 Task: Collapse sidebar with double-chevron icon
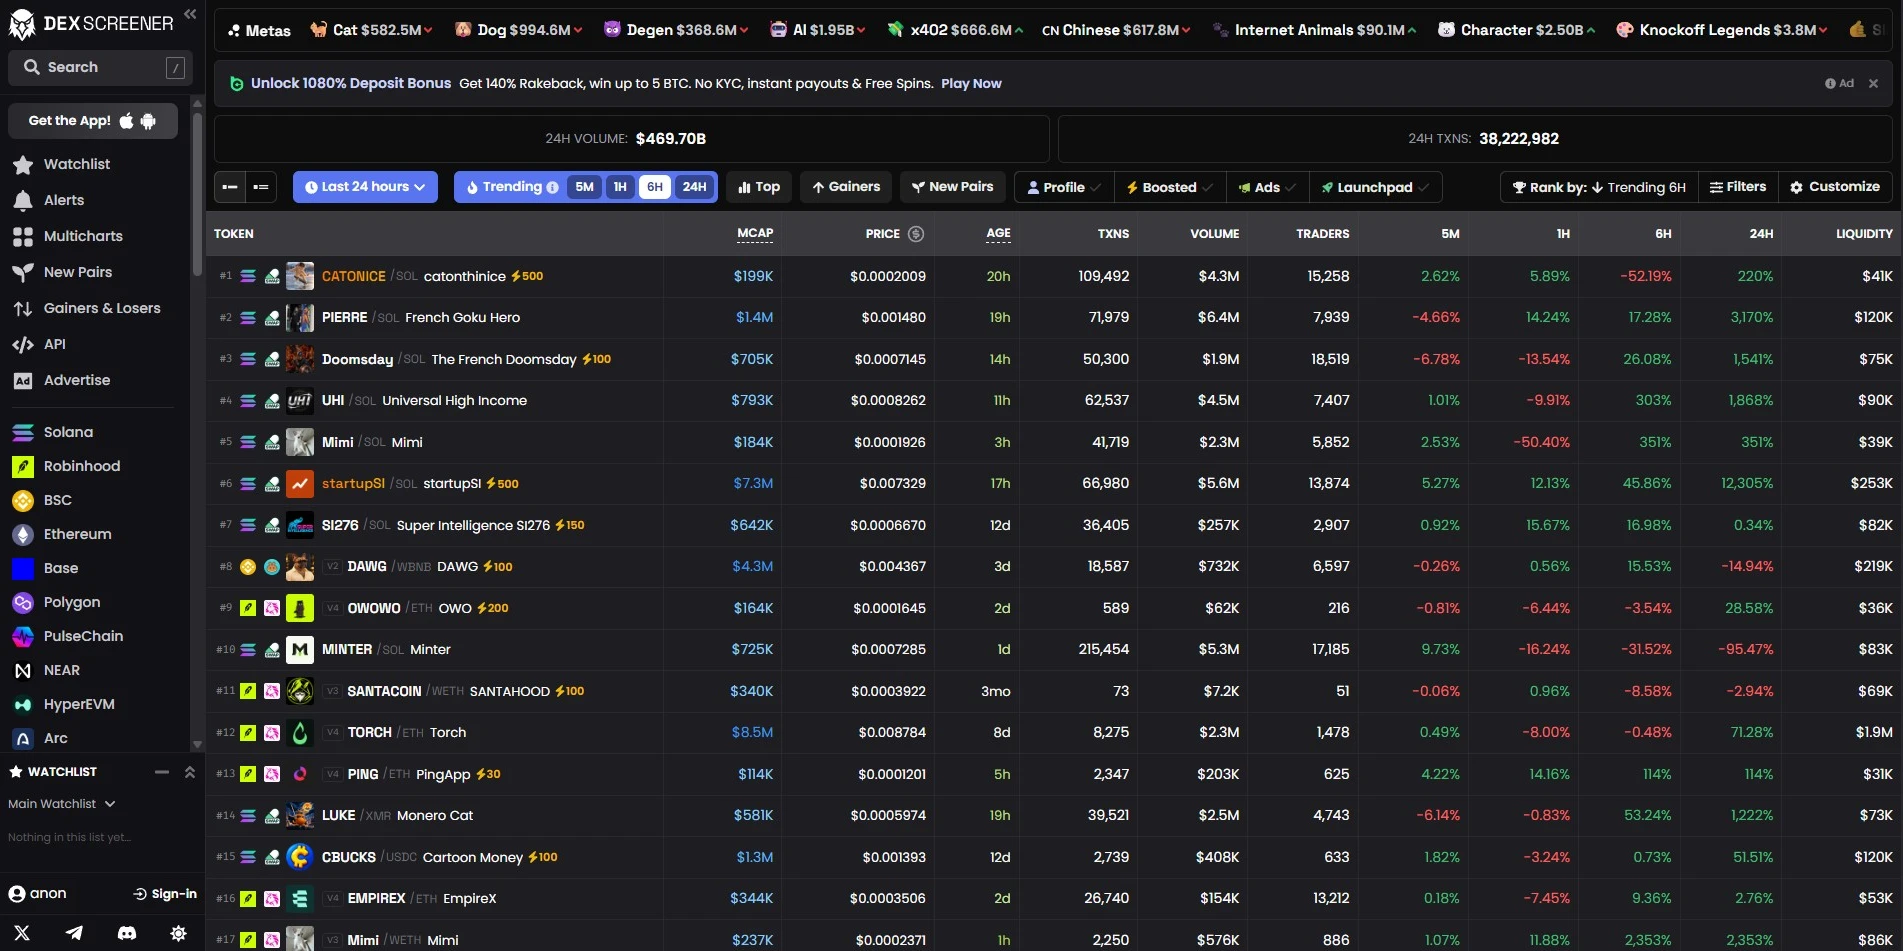point(190,14)
